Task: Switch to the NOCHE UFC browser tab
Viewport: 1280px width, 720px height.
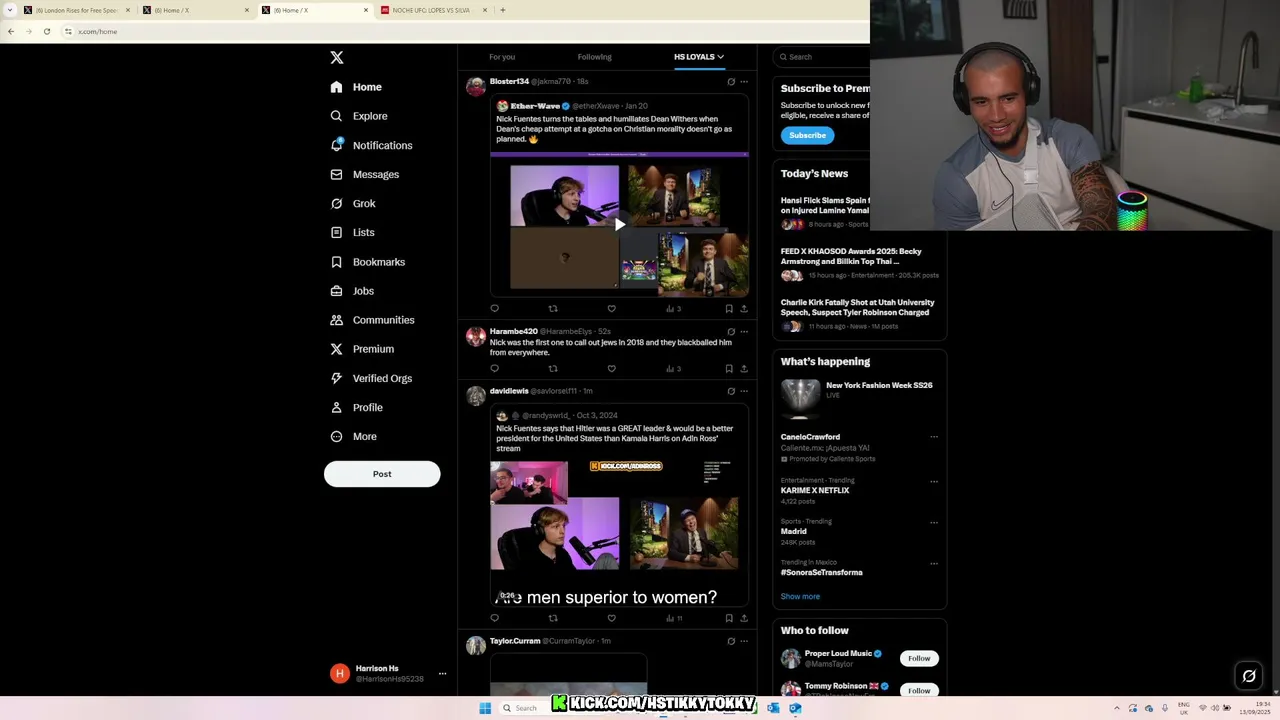Action: (430, 10)
